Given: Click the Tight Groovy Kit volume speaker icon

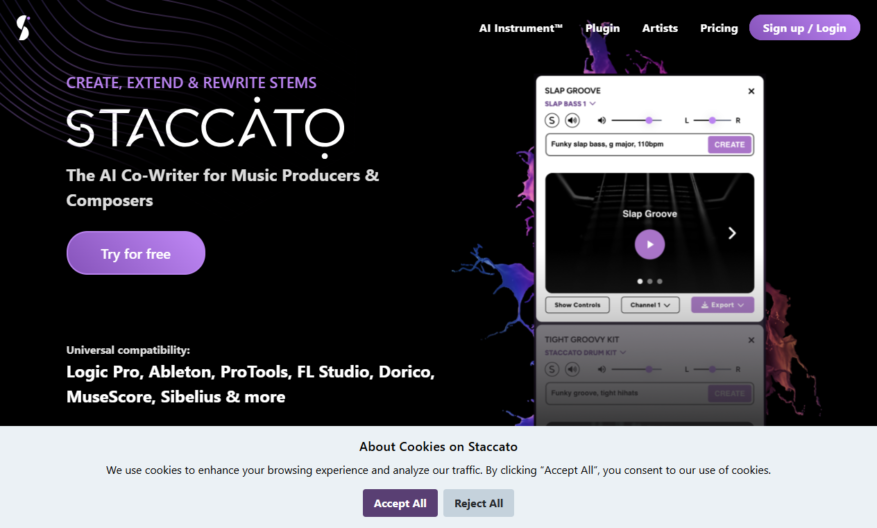Looking at the screenshot, I should 602,369.
